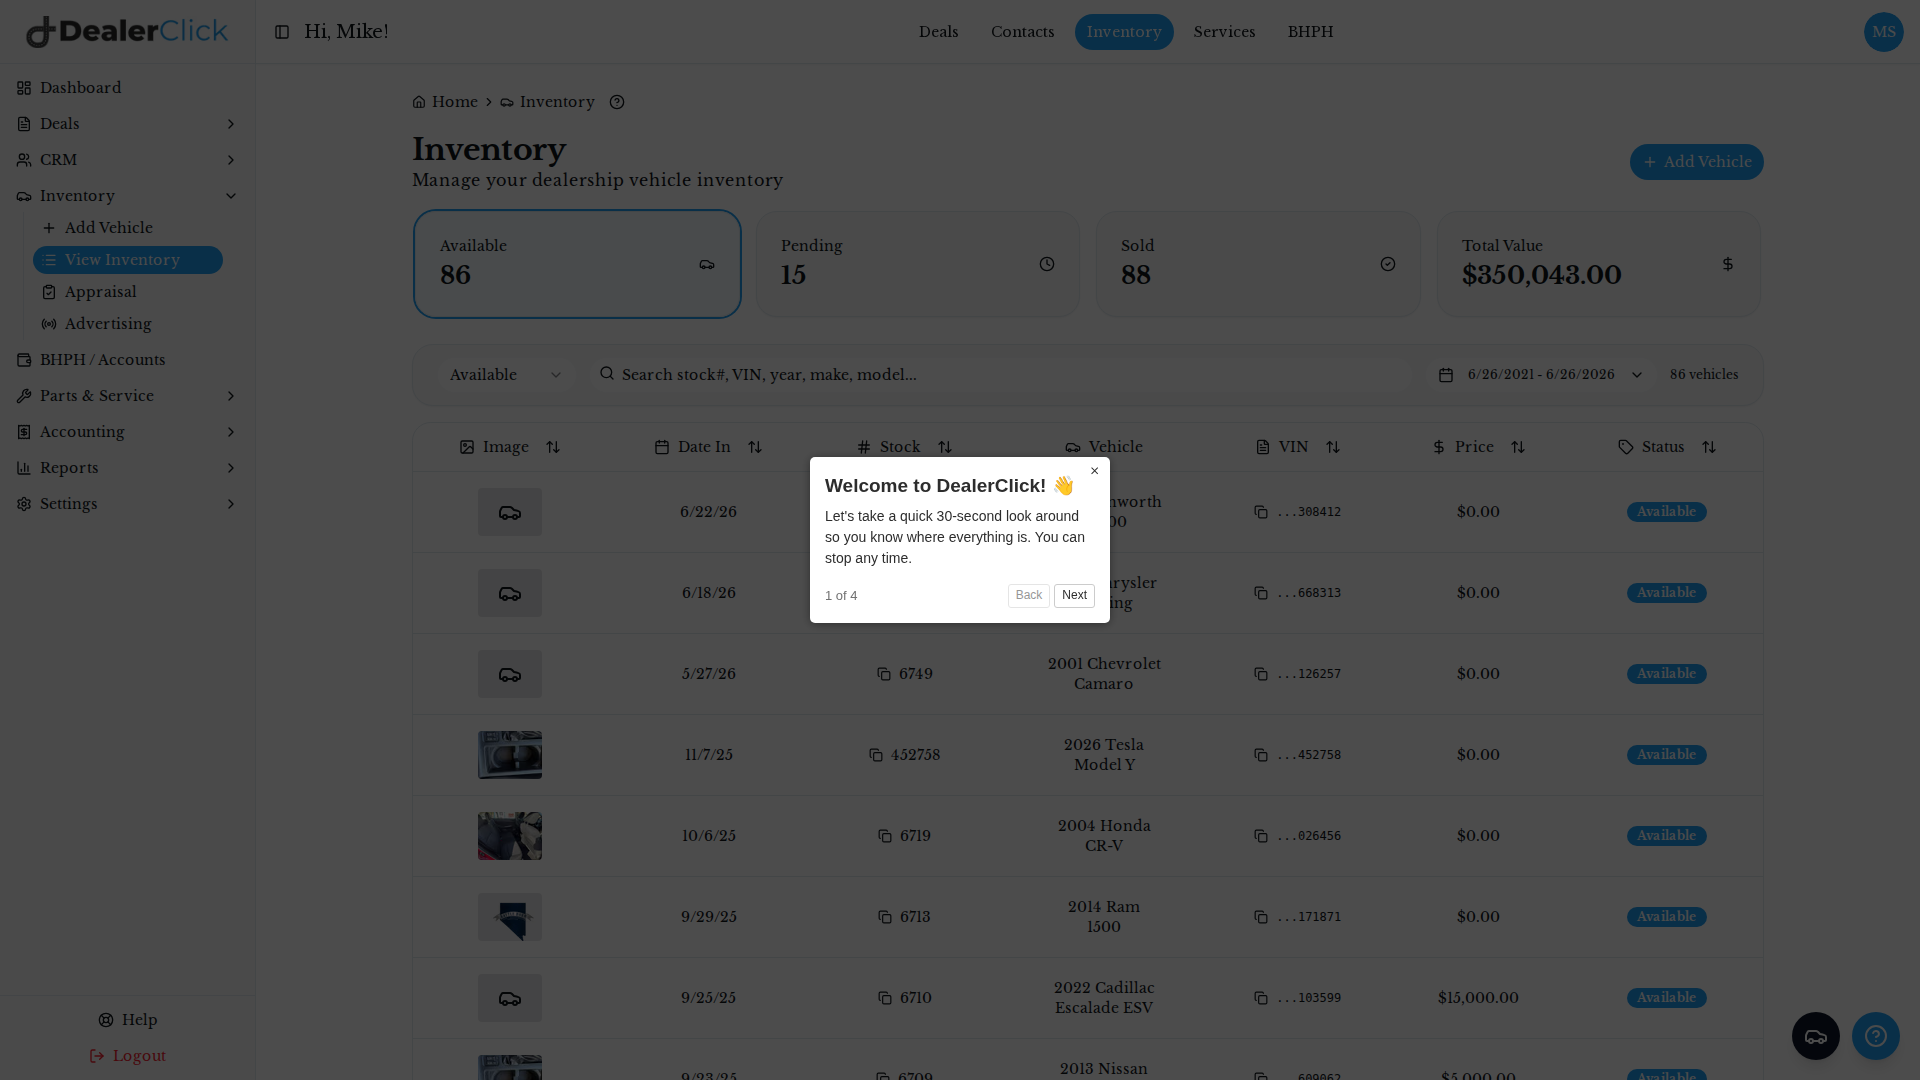
Task: Expand the Accounting sidebar section
Action: pos(127,432)
